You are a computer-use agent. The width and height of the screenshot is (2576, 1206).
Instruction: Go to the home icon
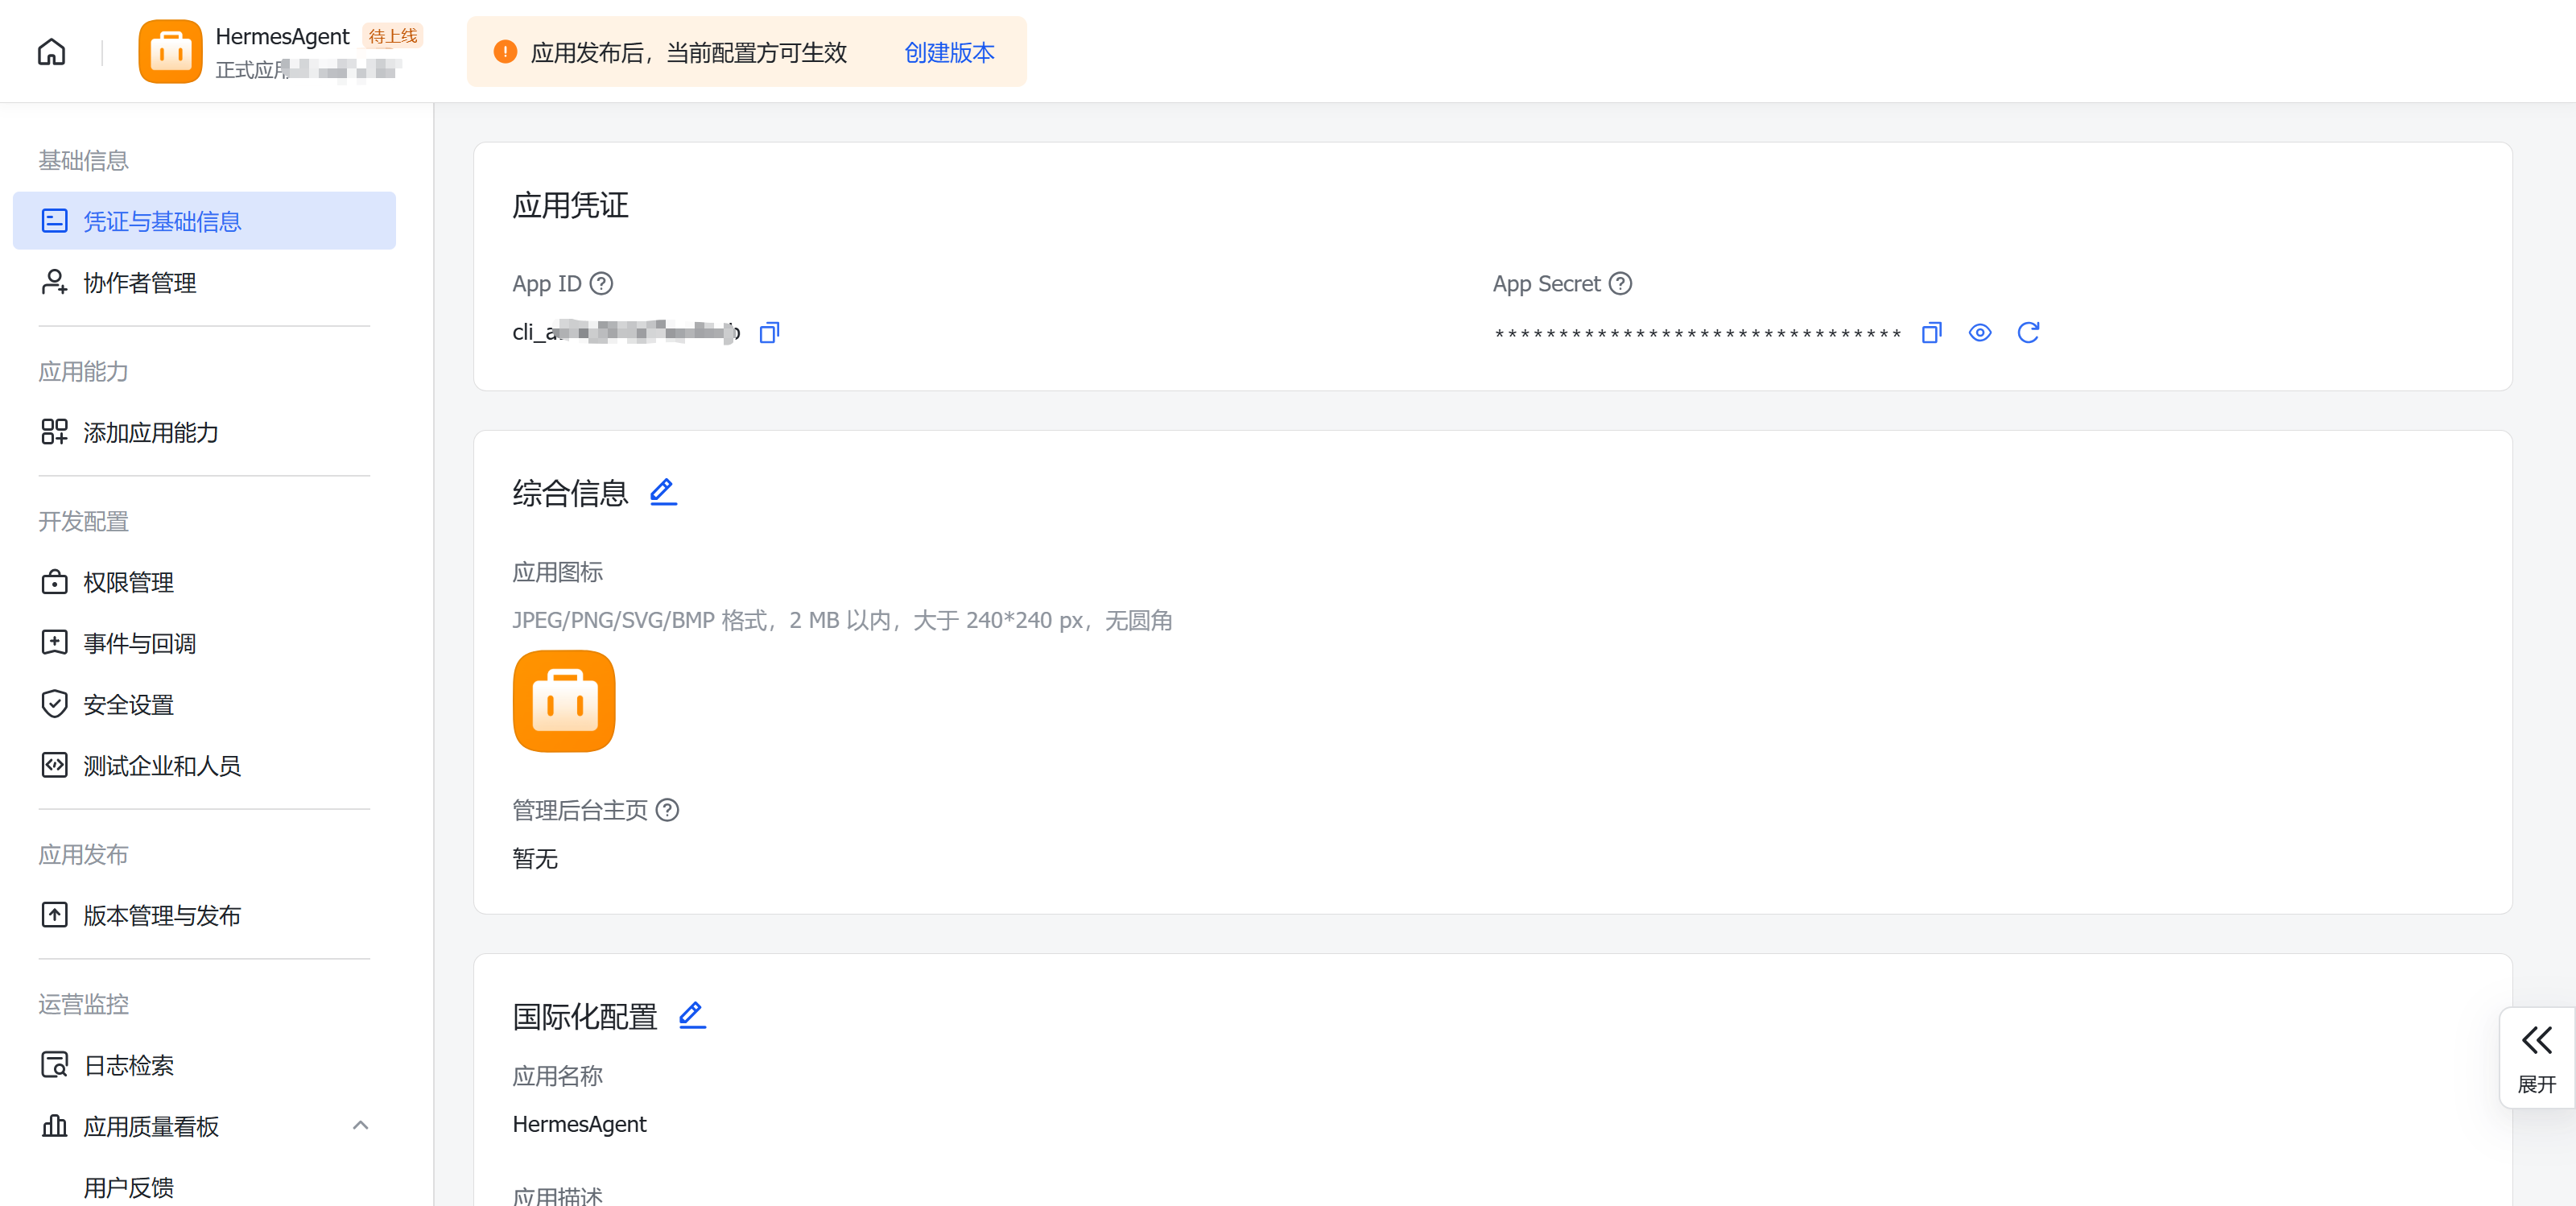point(51,52)
